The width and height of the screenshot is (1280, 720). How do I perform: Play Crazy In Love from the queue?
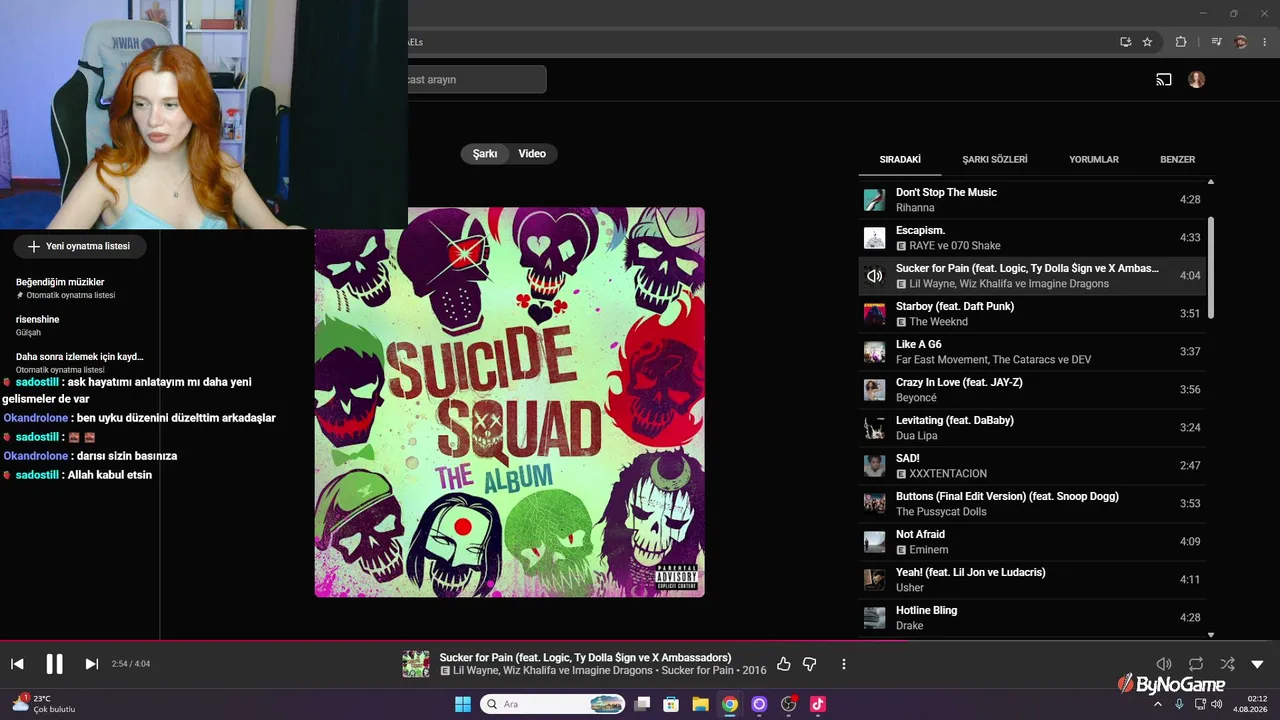point(1032,390)
